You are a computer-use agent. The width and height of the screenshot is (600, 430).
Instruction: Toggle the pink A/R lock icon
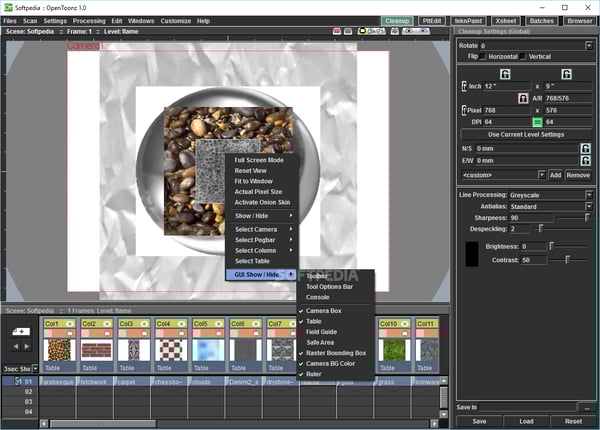coord(523,98)
